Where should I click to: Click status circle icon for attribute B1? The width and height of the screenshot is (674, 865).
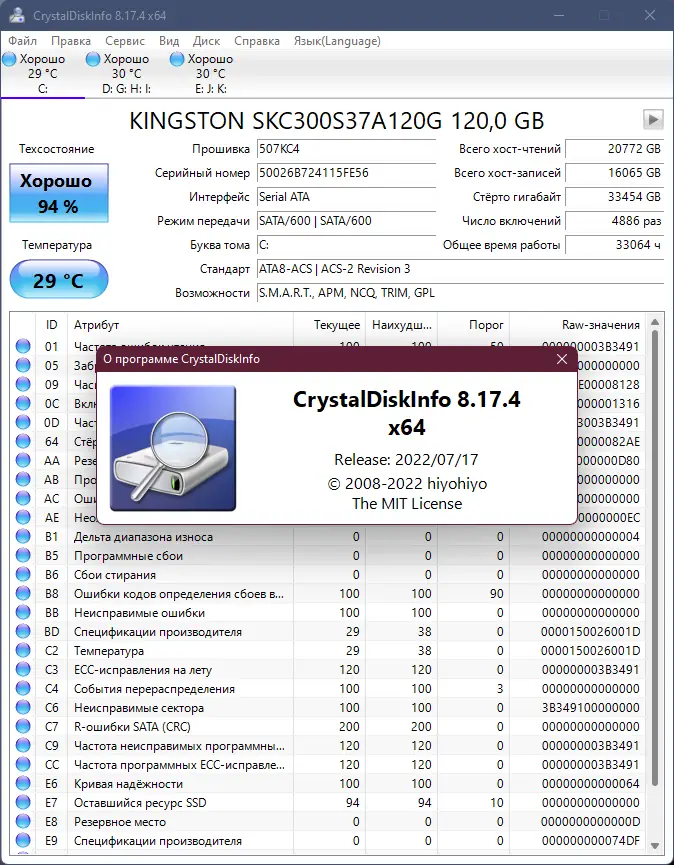point(23,537)
